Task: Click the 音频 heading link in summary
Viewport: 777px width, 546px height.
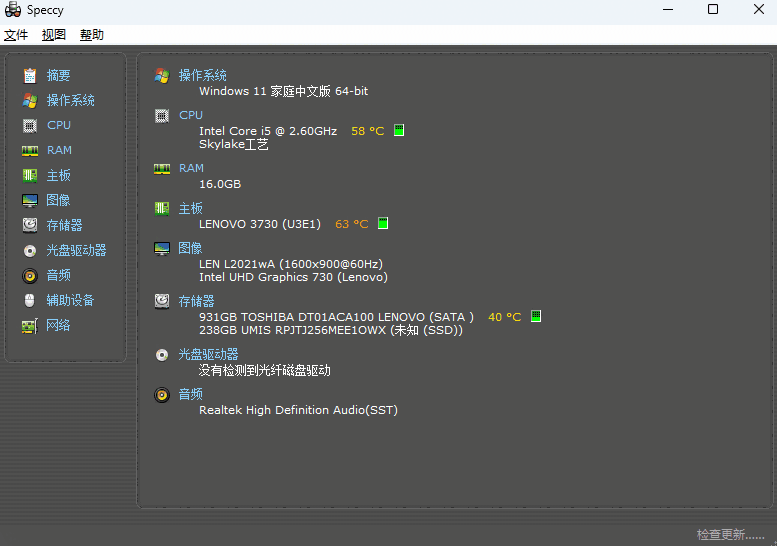Action: pyautogui.click(x=191, y=394)
